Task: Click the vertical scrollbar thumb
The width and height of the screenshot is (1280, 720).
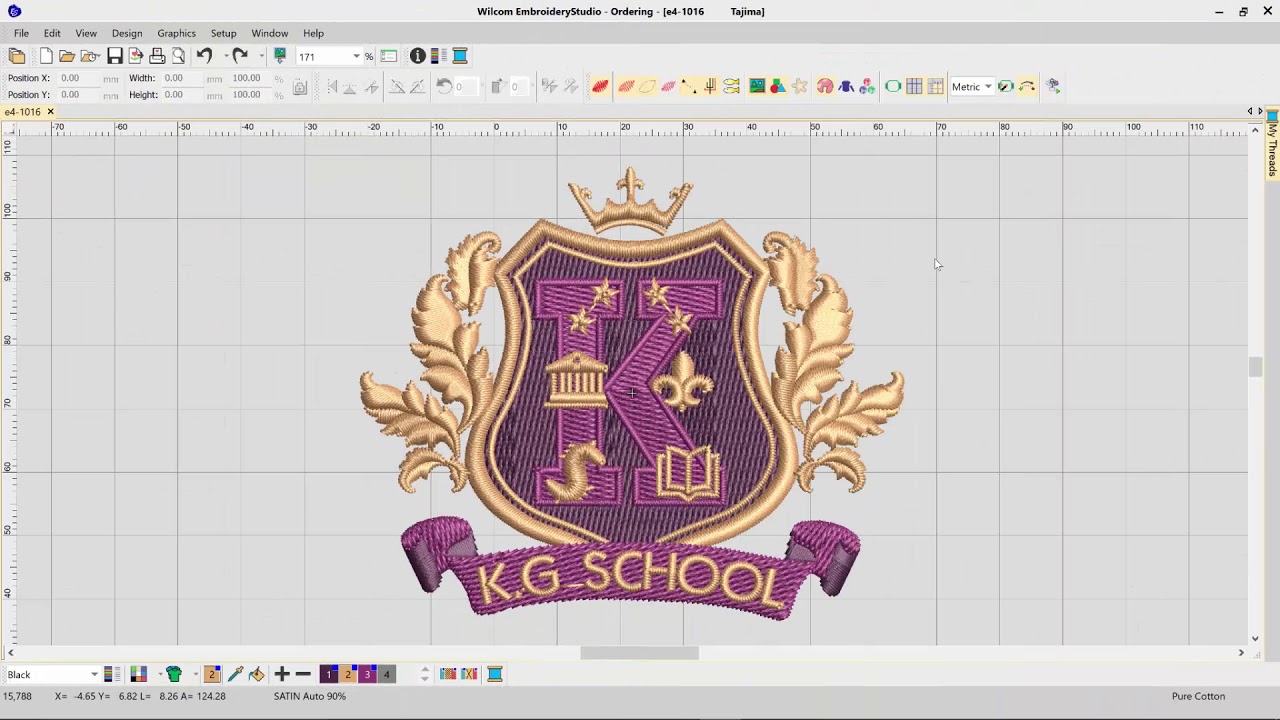Action: click(x=1255, y=366)
